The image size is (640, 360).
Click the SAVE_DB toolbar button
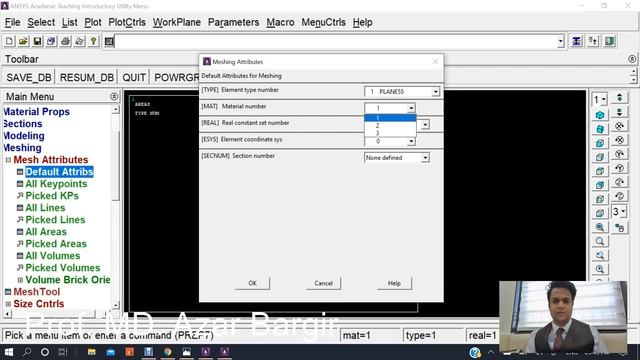(x=29, y=77)
